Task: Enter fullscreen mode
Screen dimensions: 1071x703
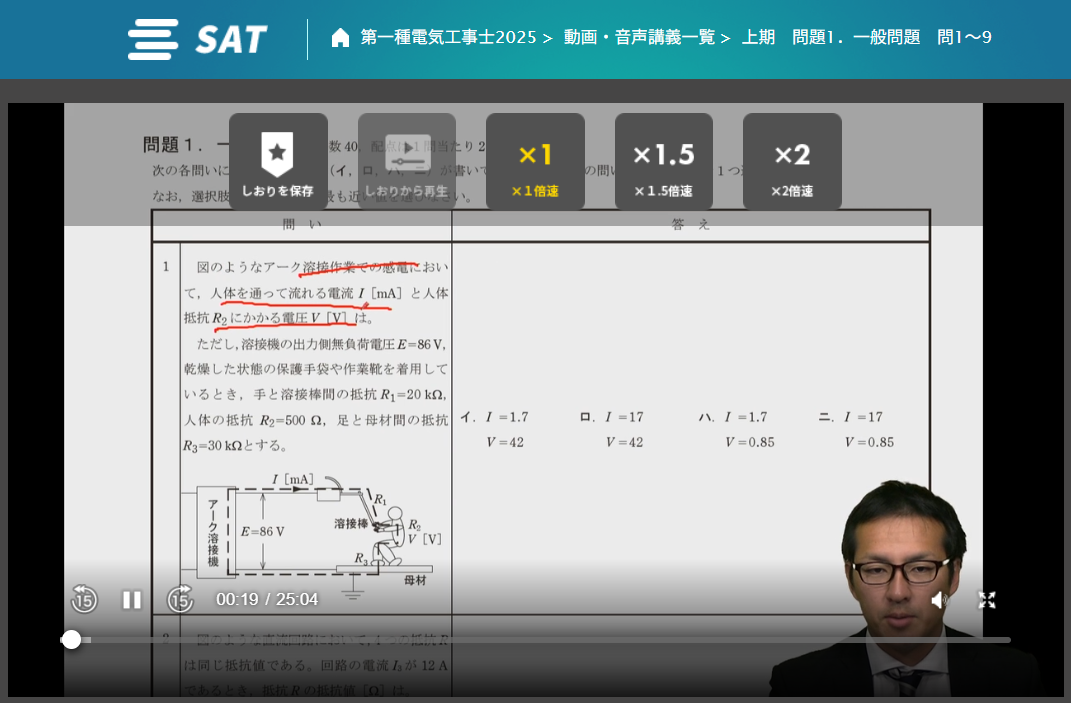Action: (987, 600)
